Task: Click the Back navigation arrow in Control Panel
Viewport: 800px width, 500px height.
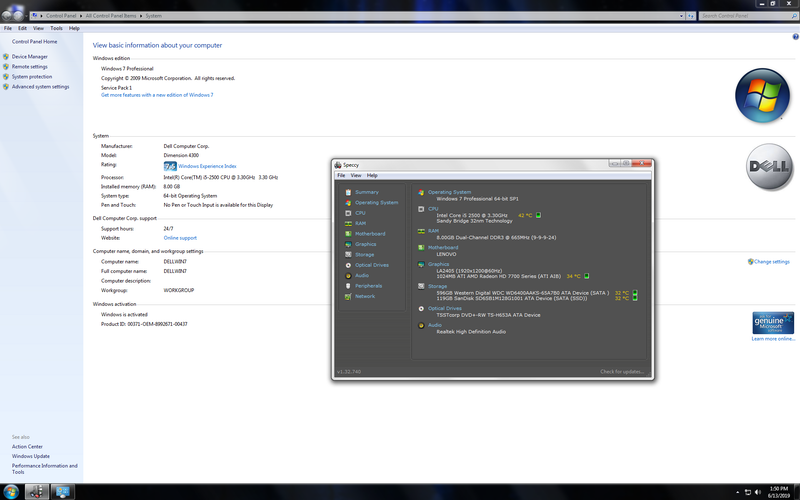Action: click(7, 16)
